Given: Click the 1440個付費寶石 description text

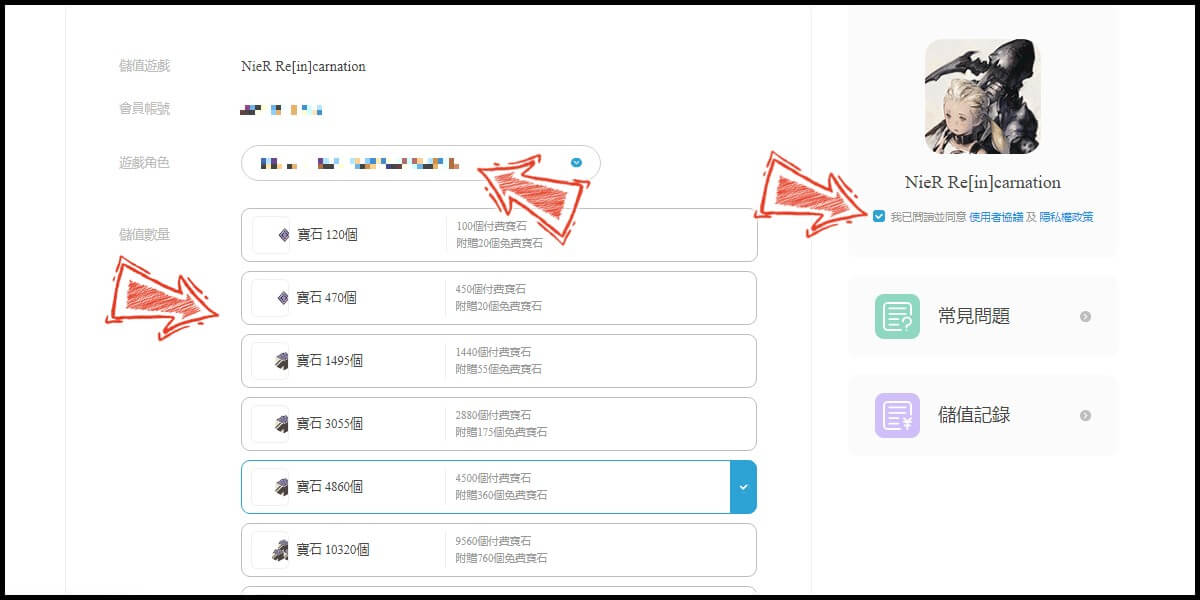Looking at the screenshot, I should (x=494, y=352).
